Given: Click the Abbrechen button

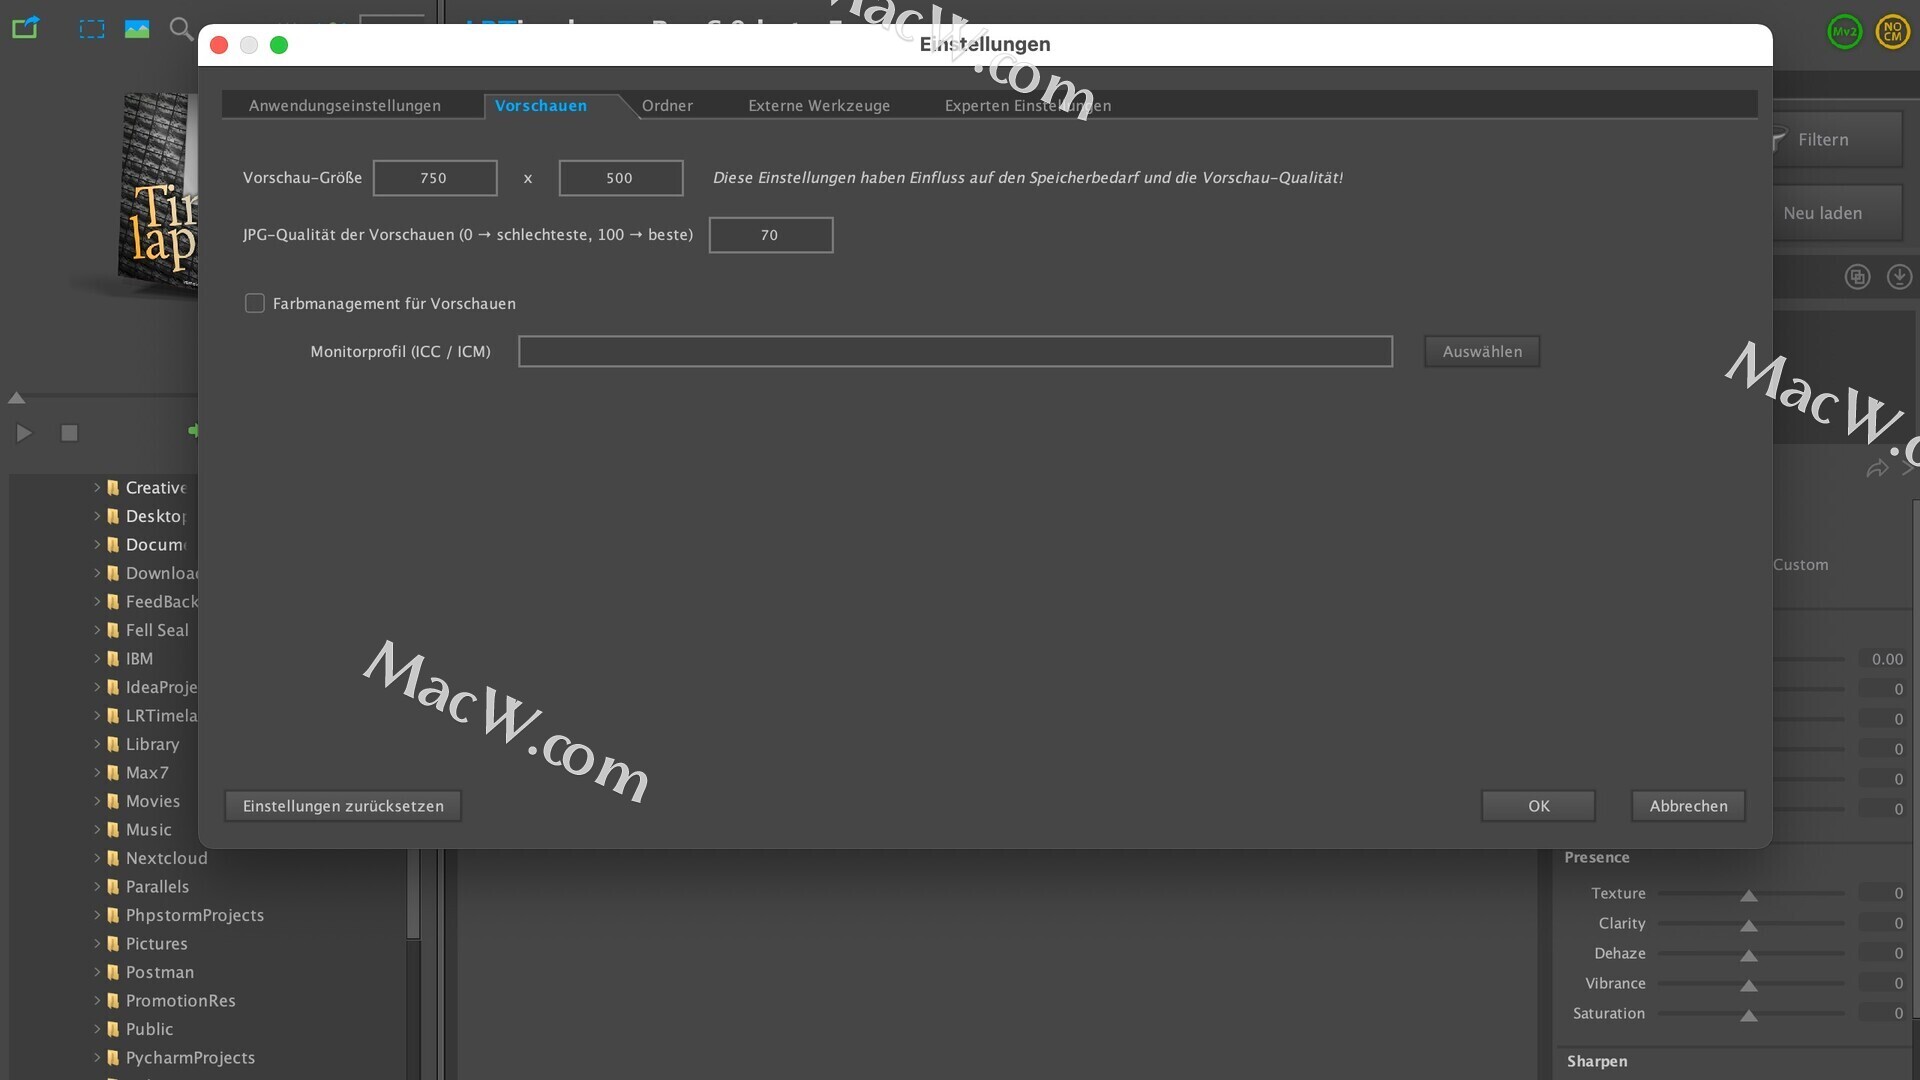Looking at the screenshot, I should click(x=1688, y=806).
